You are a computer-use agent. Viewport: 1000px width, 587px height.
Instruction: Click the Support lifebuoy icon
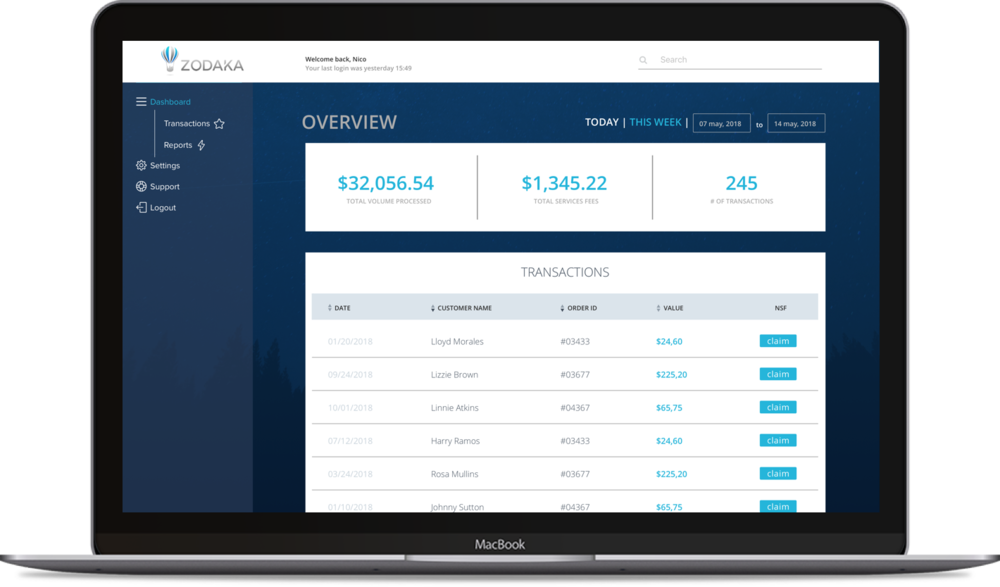point(141,186)
